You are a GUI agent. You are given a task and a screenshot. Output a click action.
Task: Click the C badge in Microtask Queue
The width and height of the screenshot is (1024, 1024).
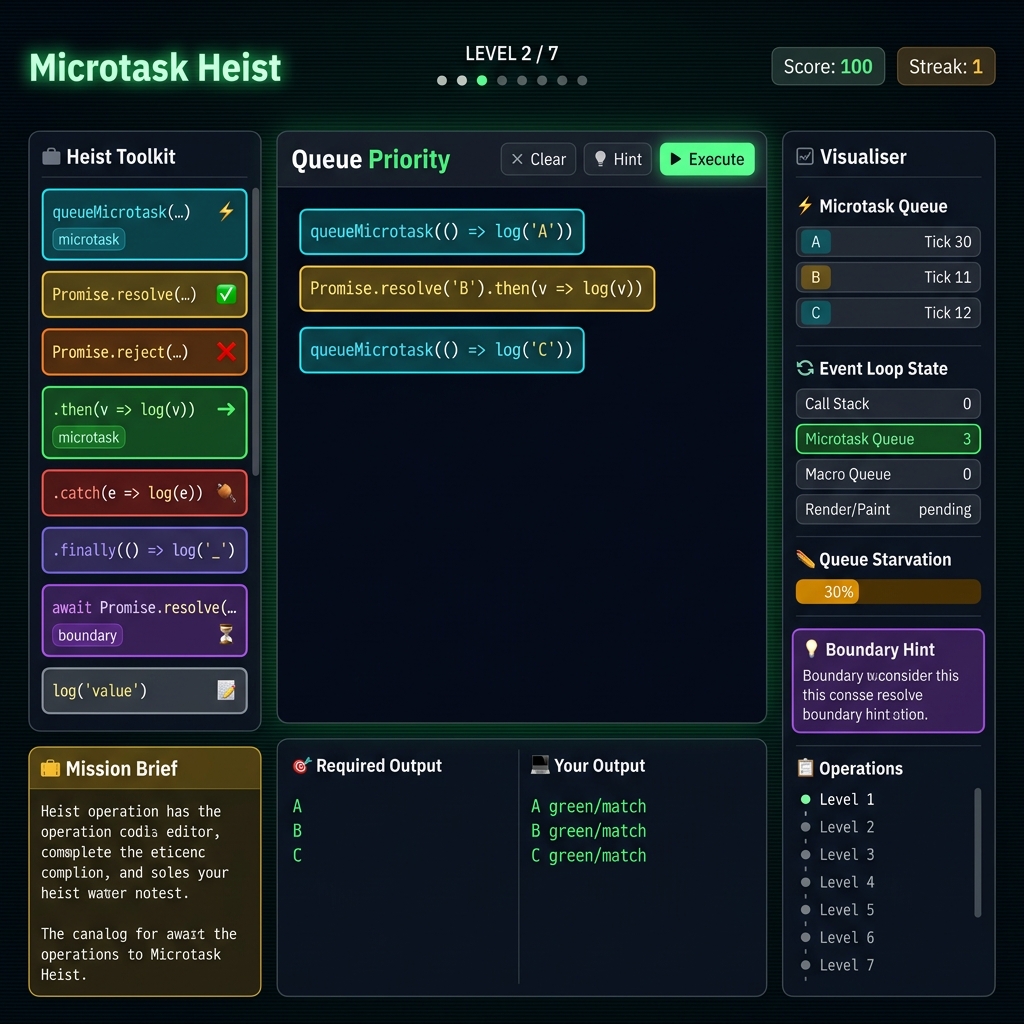point(815,313)
